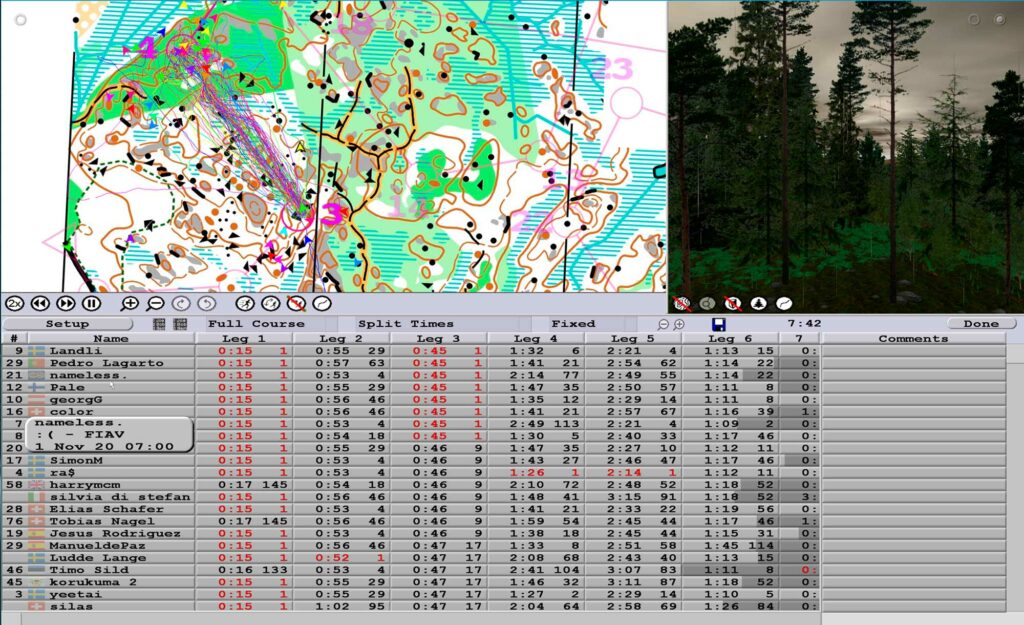
Task: Click the second runner icon in map toolbar
Action: (270, 304)
